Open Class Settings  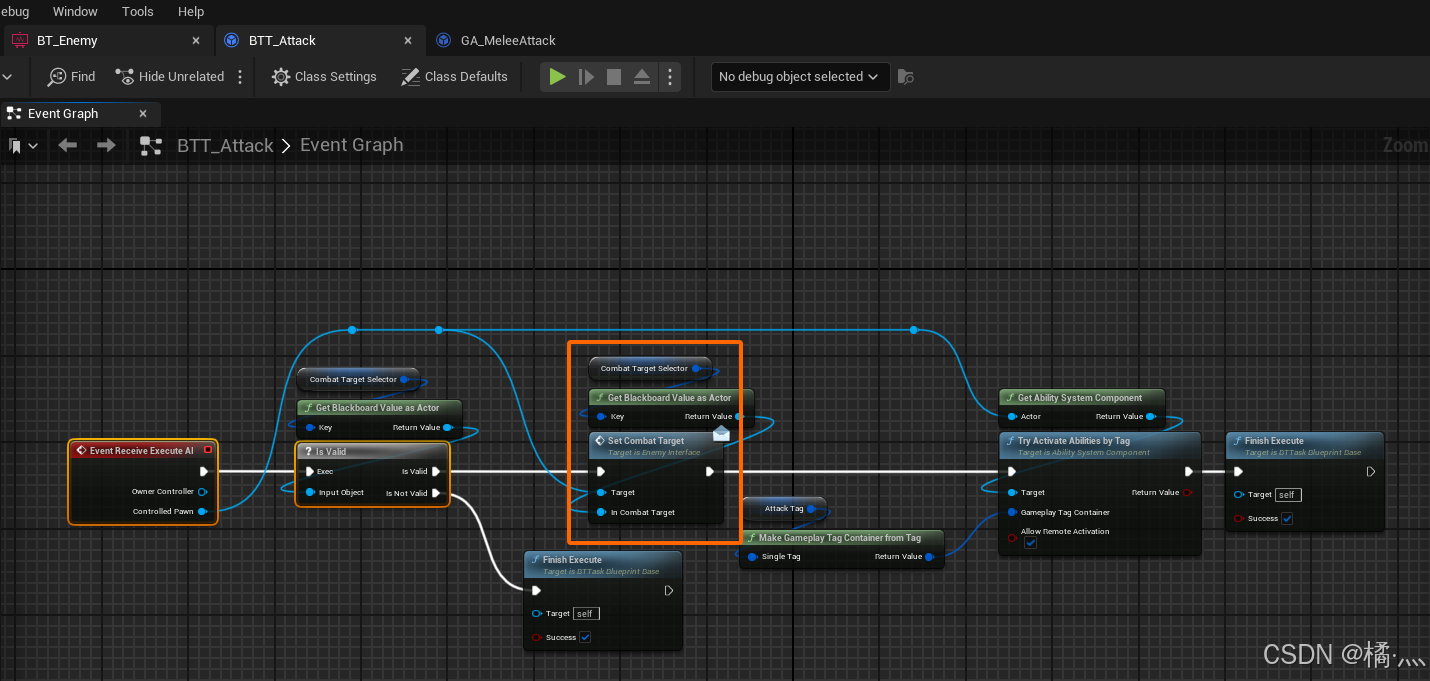pos(324,77)
